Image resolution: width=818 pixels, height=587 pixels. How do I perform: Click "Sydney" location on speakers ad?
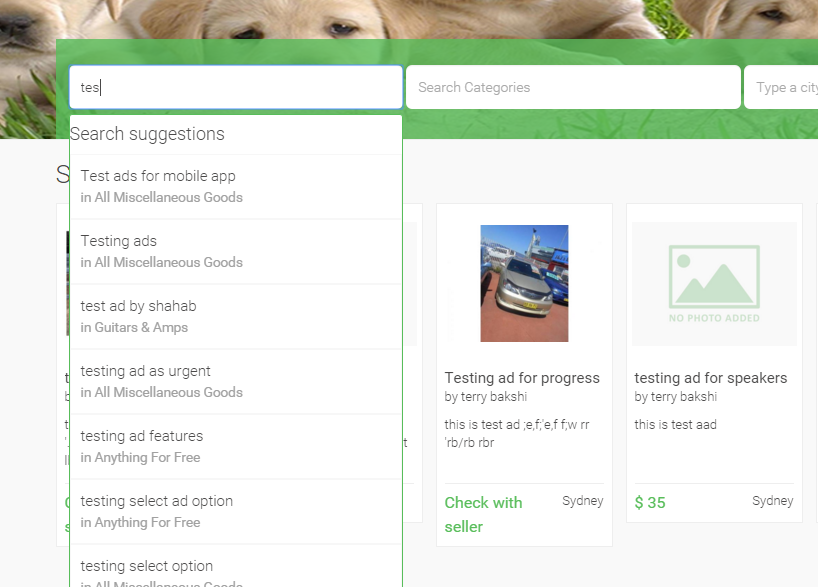click(773, 501)
